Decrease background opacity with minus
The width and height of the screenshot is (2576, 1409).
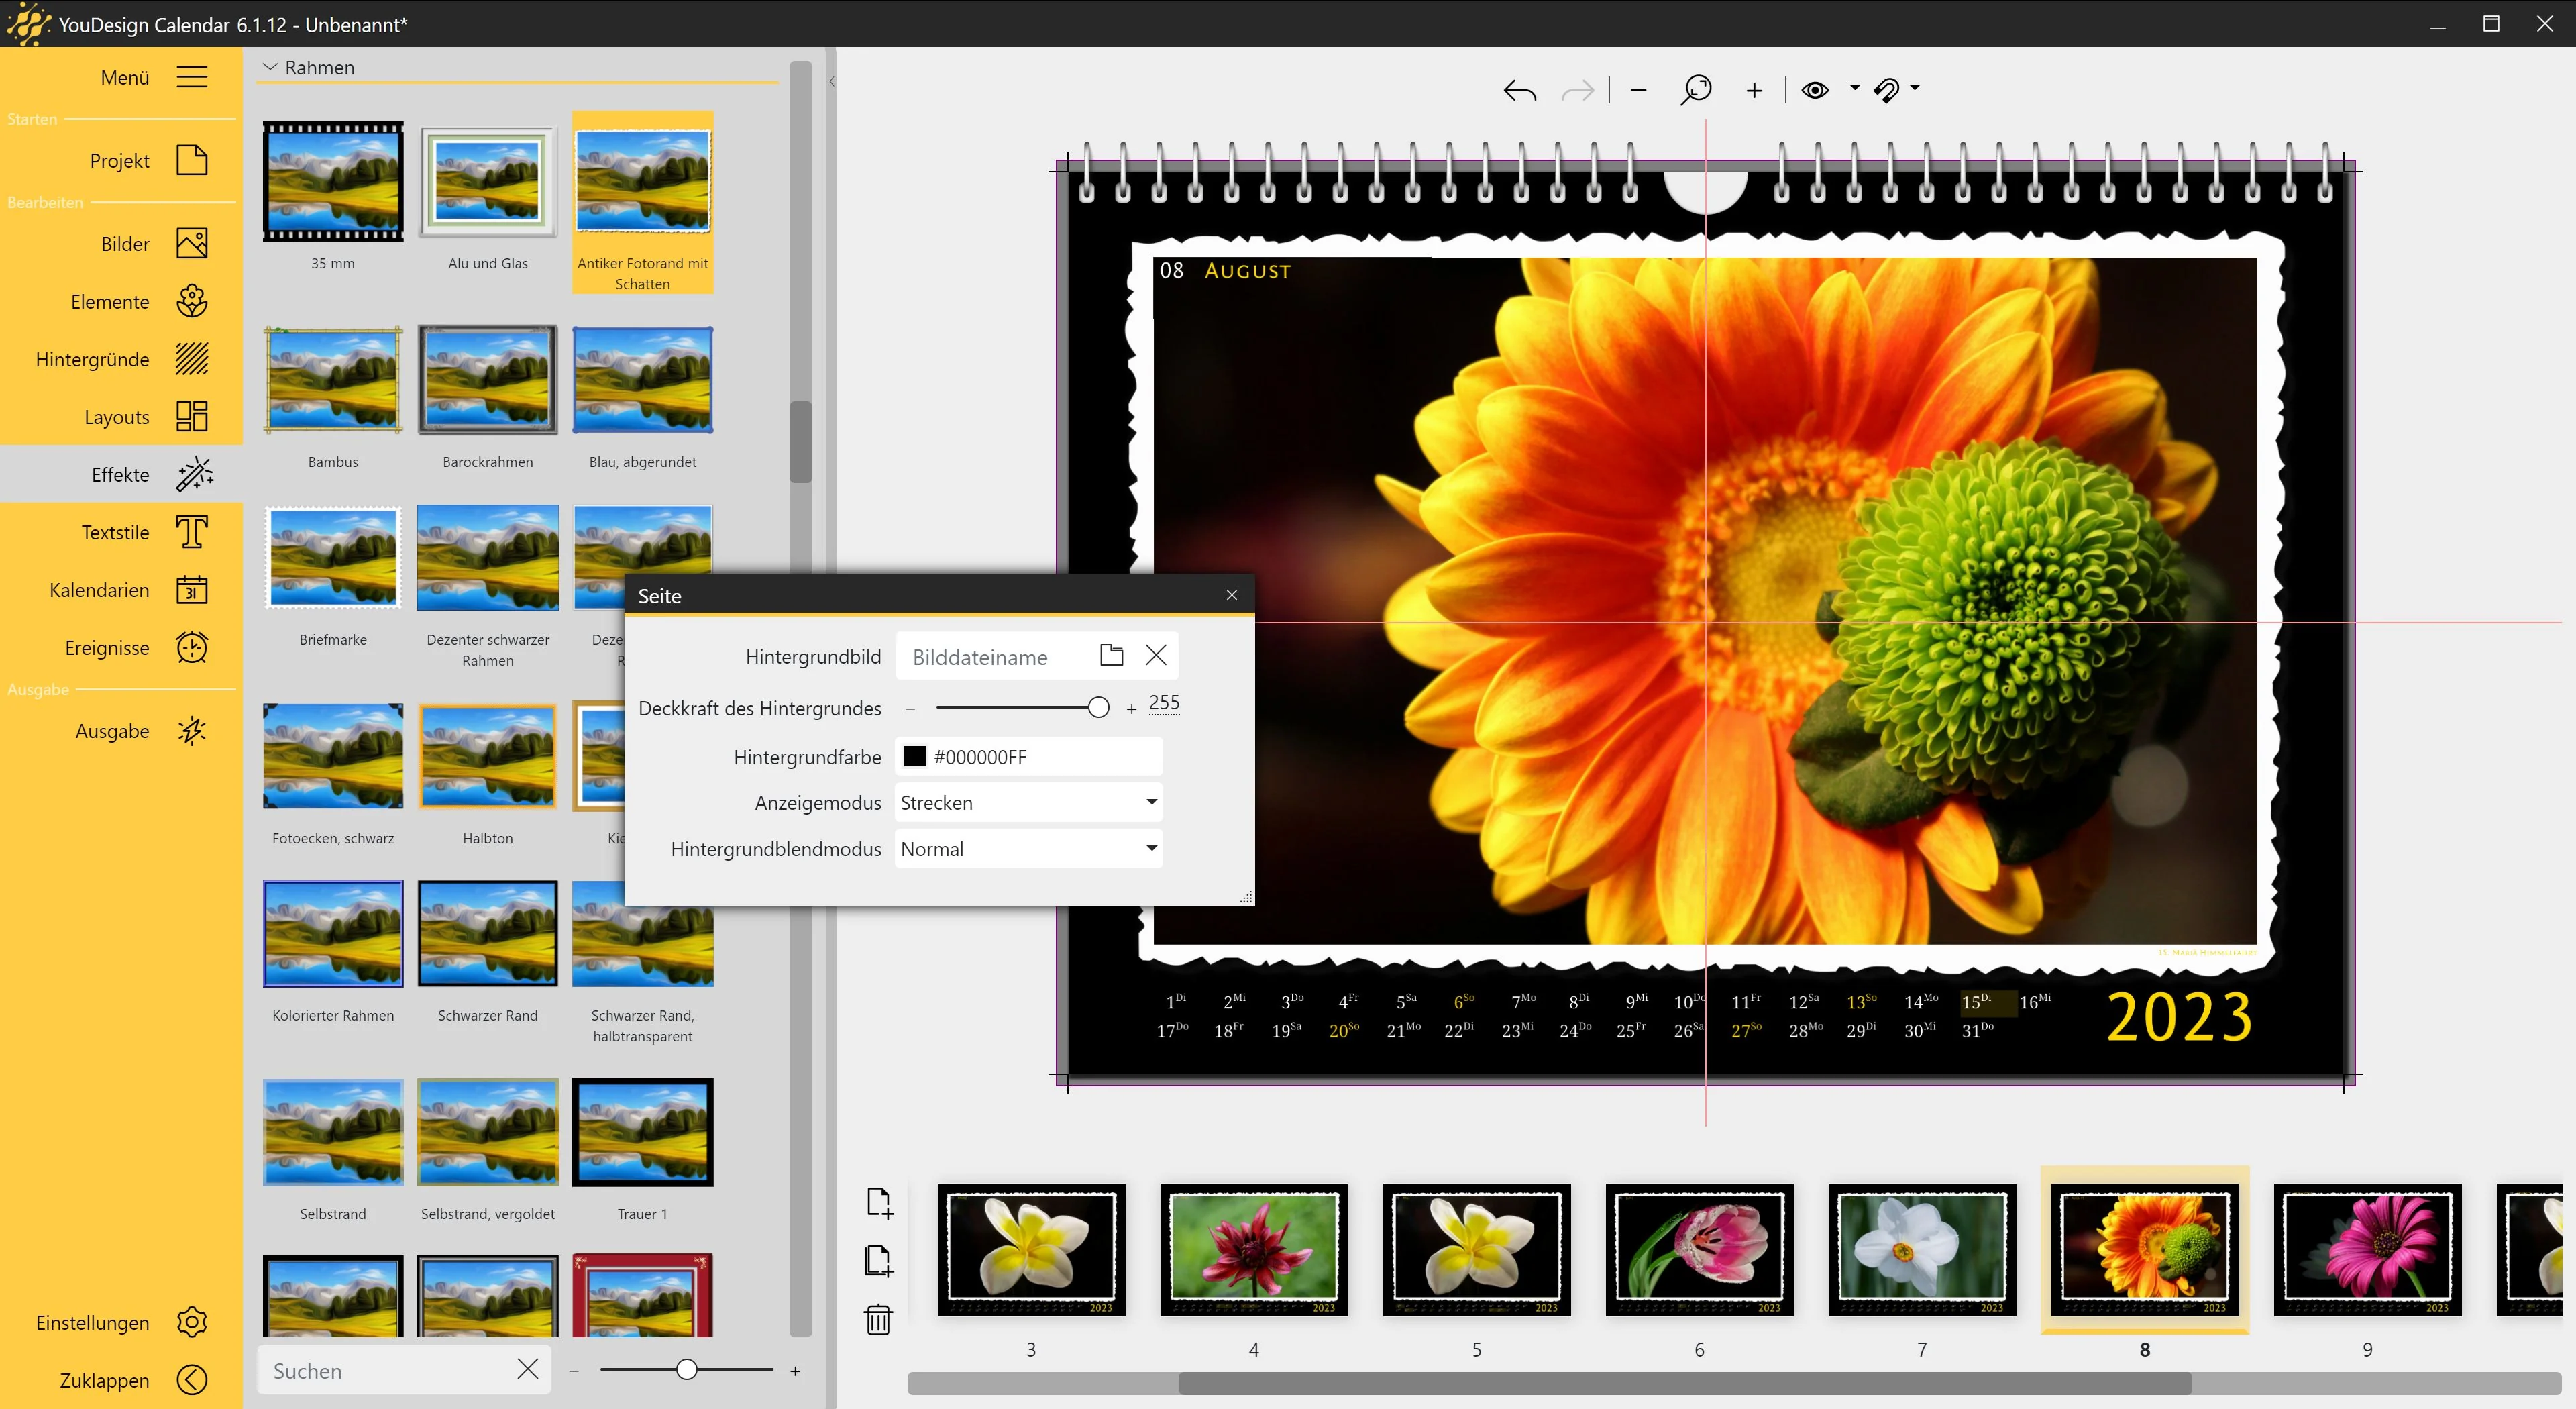(x=910, y=708)
